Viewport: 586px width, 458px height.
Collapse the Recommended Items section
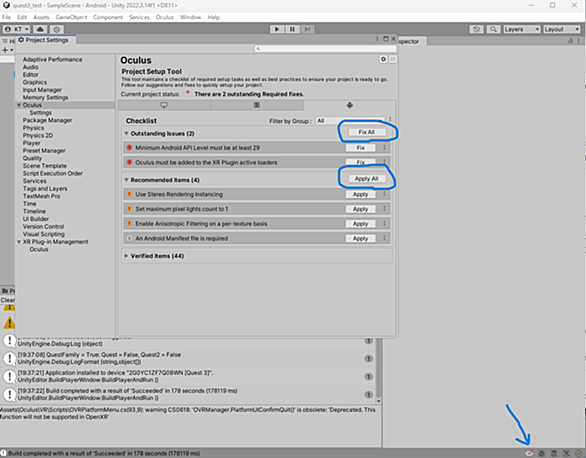point(126,180)
